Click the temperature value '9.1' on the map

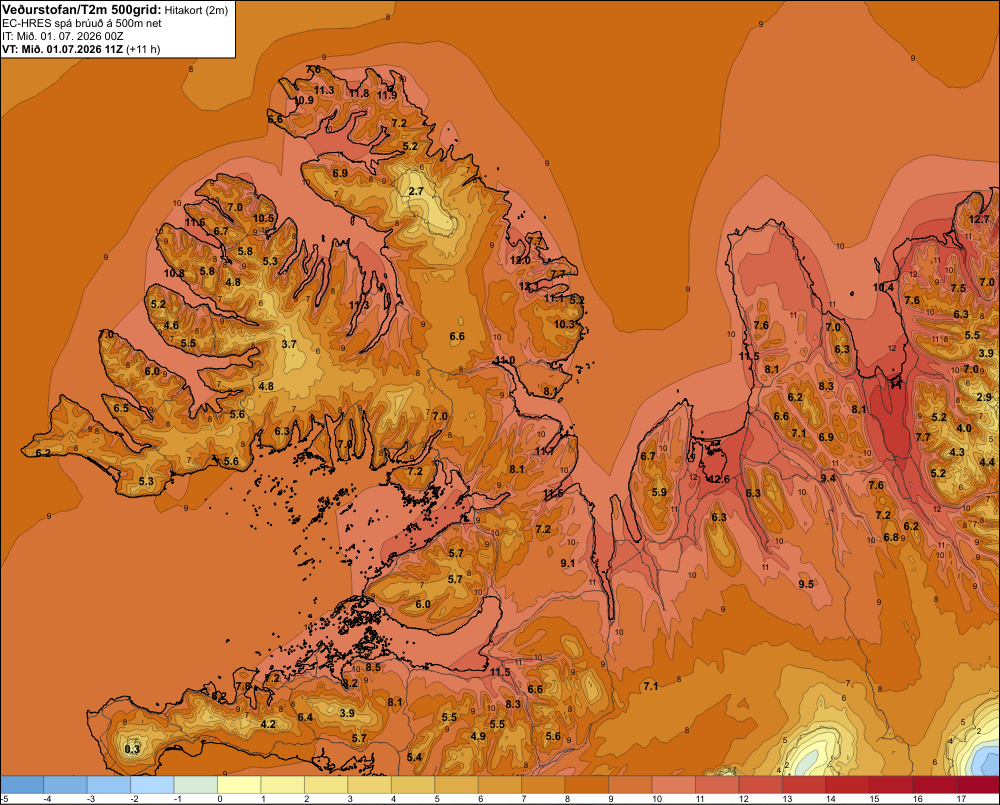[568, 563]
